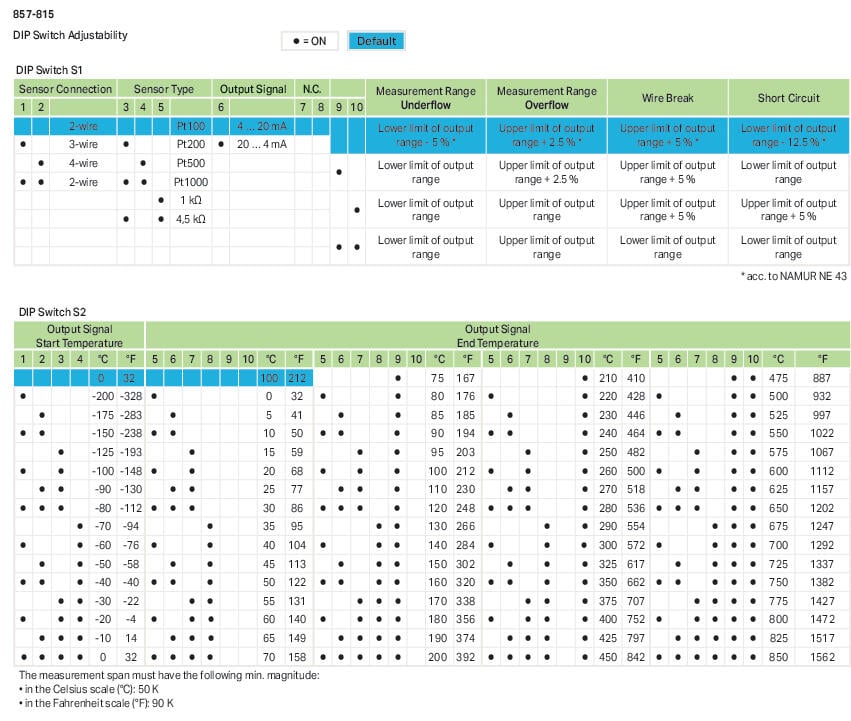Click the Measurement Range Overflow header
The image size is (851, 721).
(546, 98)
